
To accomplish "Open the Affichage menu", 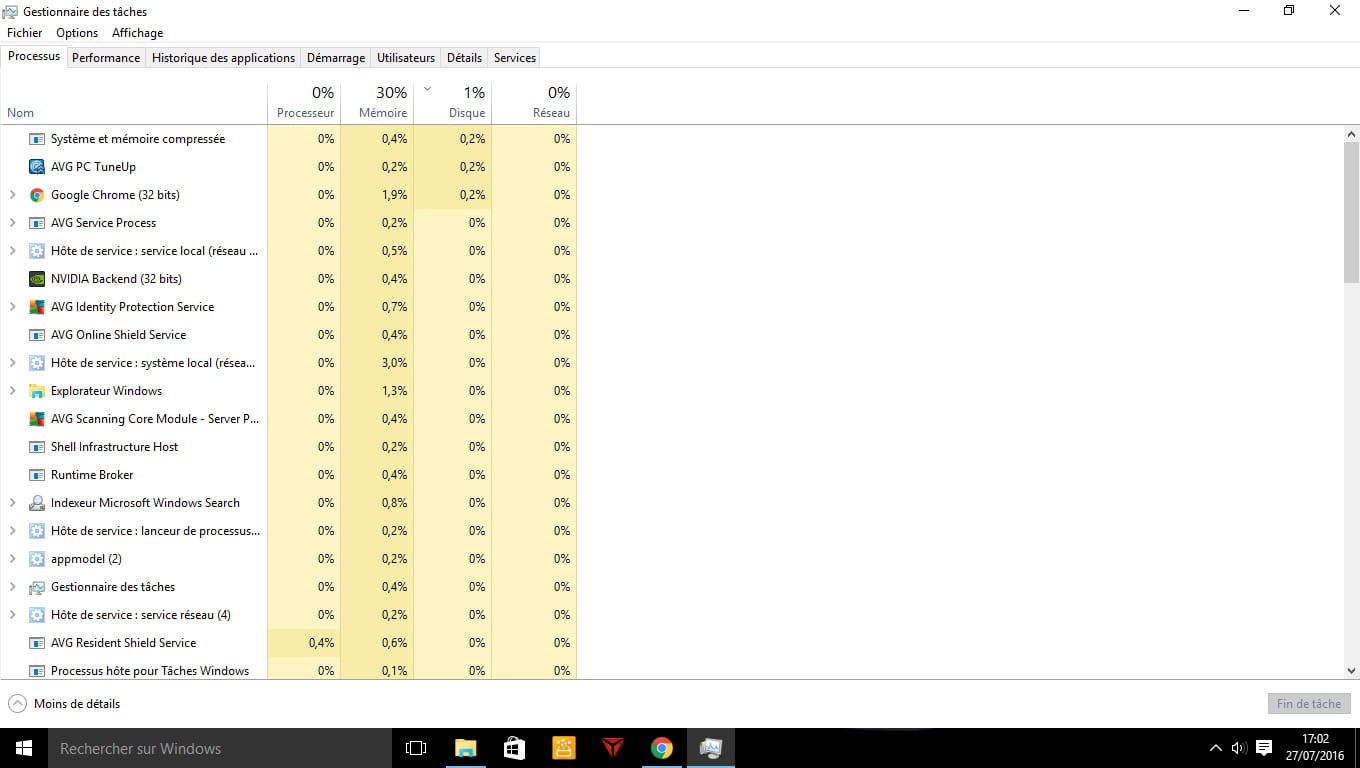I will click(x=137, y=33).
